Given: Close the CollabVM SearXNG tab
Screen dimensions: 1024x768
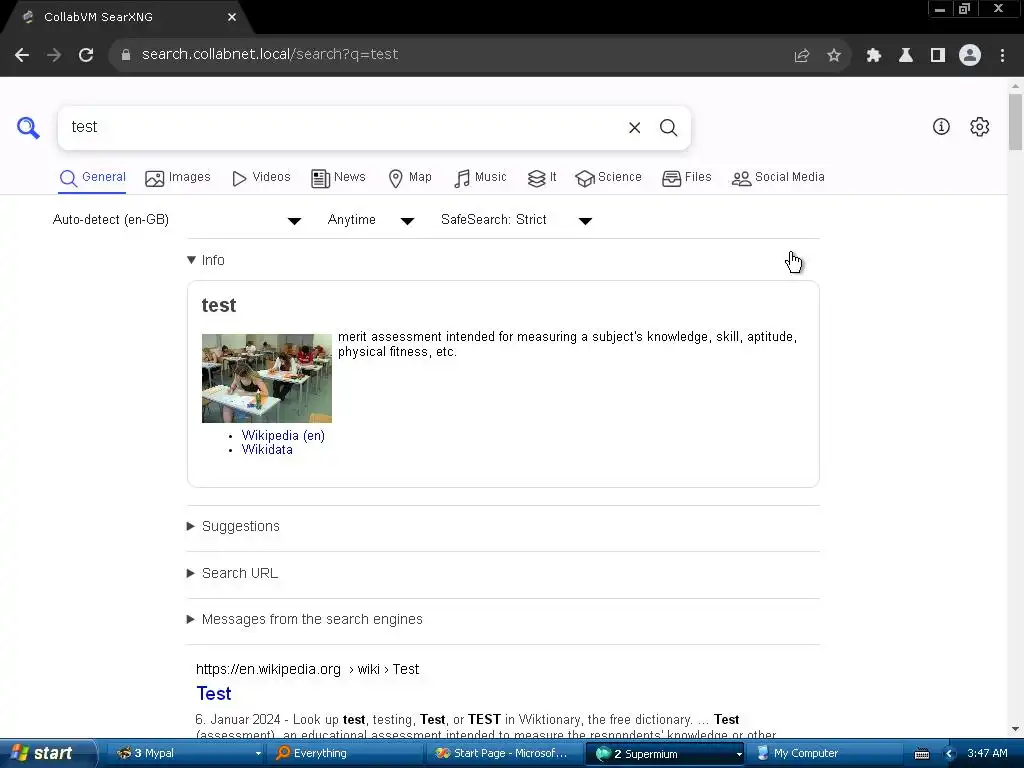Looking at the screenshot, I should pos(232,17).
